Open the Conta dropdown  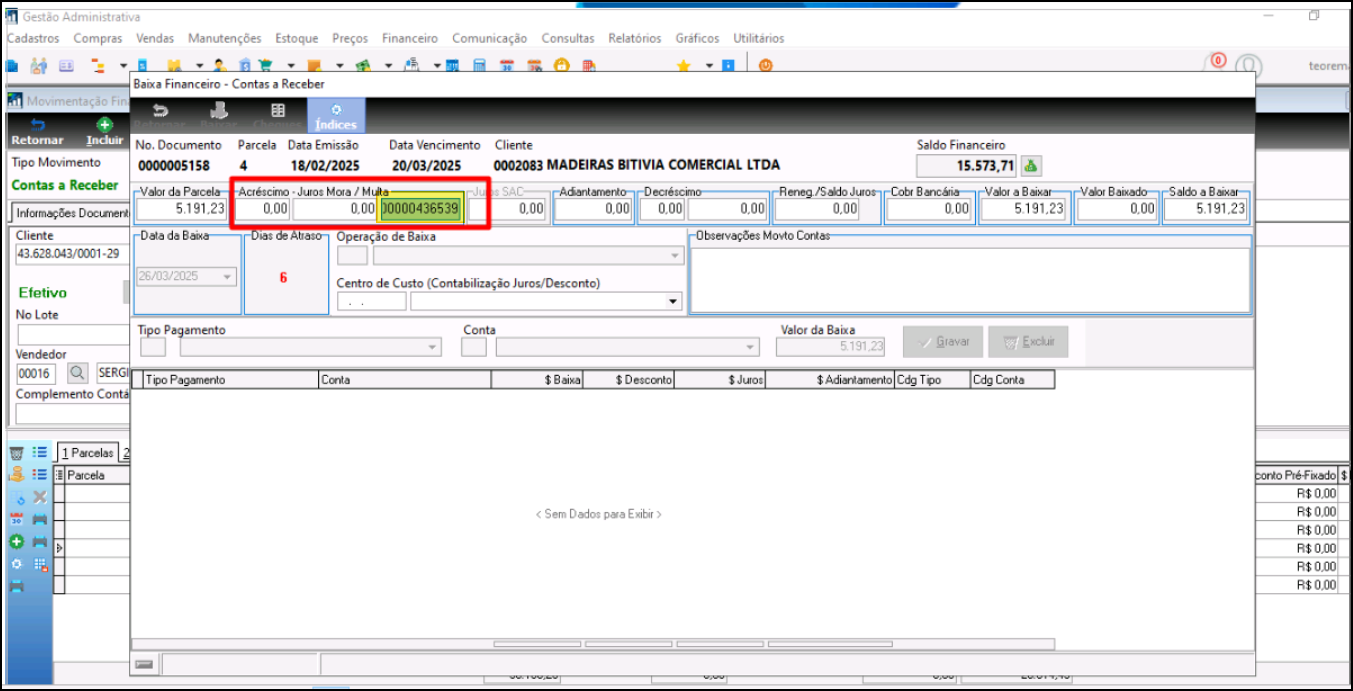[x=750, y=347]
